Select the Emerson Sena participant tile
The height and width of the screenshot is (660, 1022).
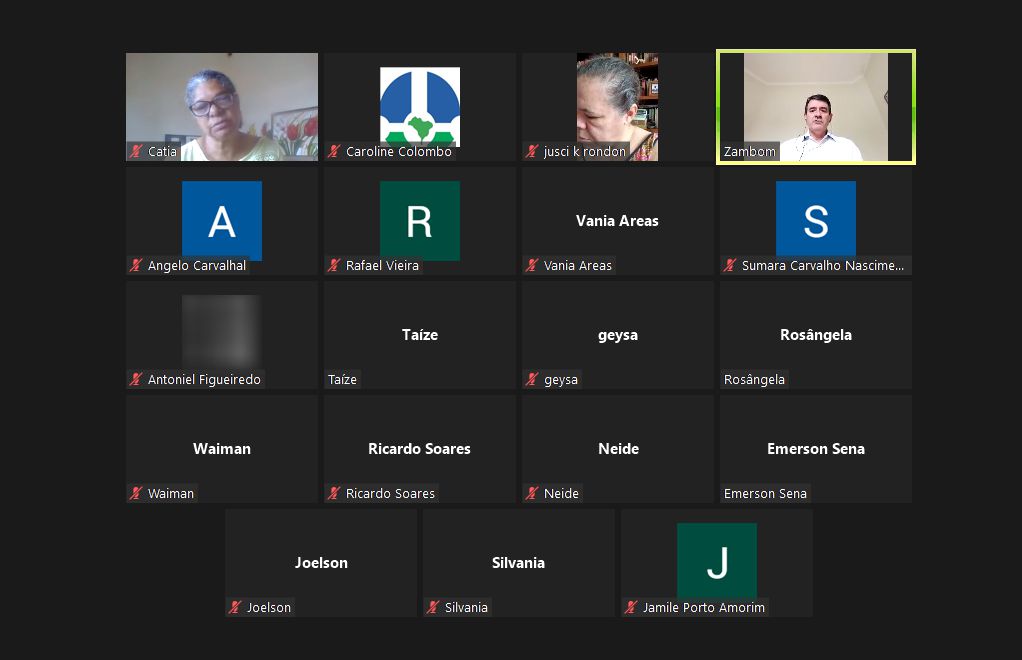coord(816,449)
